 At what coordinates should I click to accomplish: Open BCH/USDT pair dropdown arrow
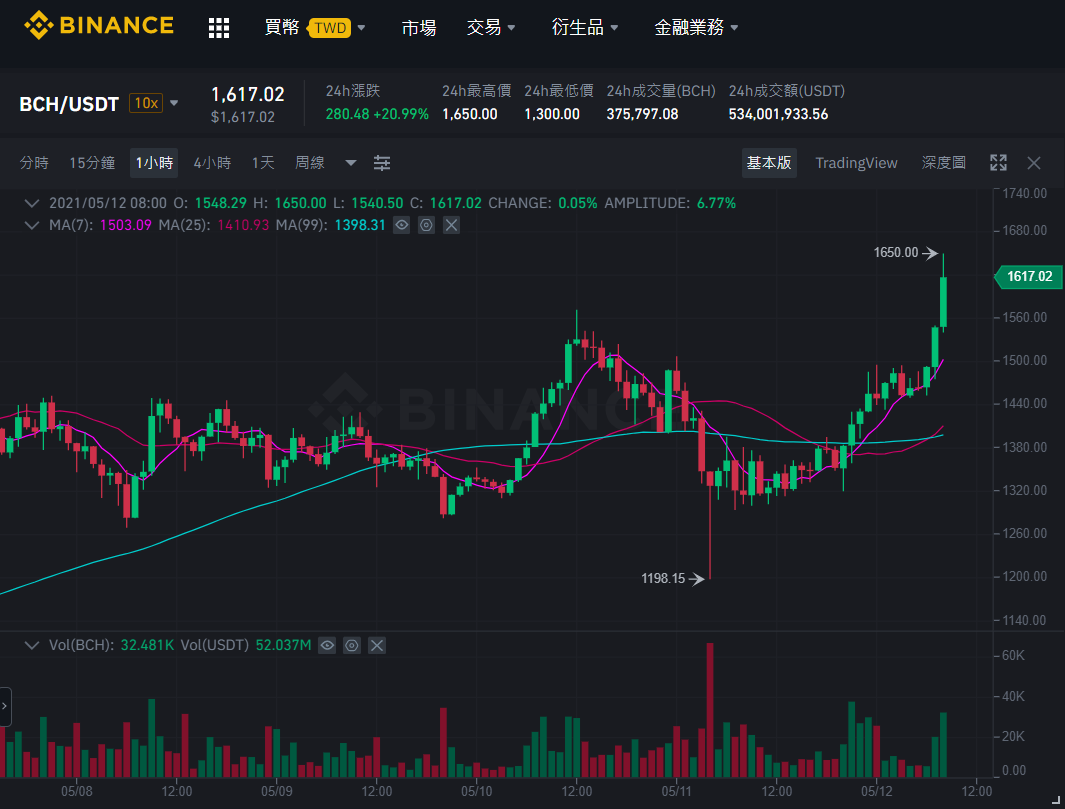[x=175, y=103]
